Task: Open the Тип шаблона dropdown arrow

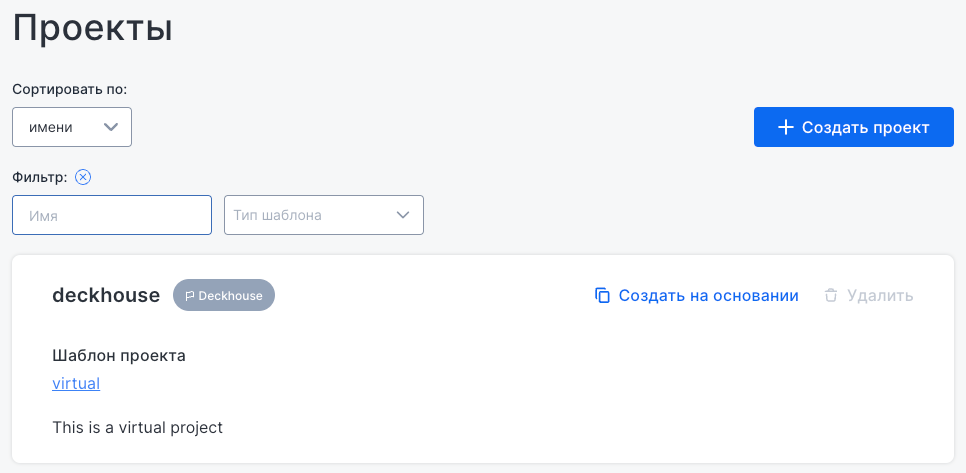Action: pos(403,215)
